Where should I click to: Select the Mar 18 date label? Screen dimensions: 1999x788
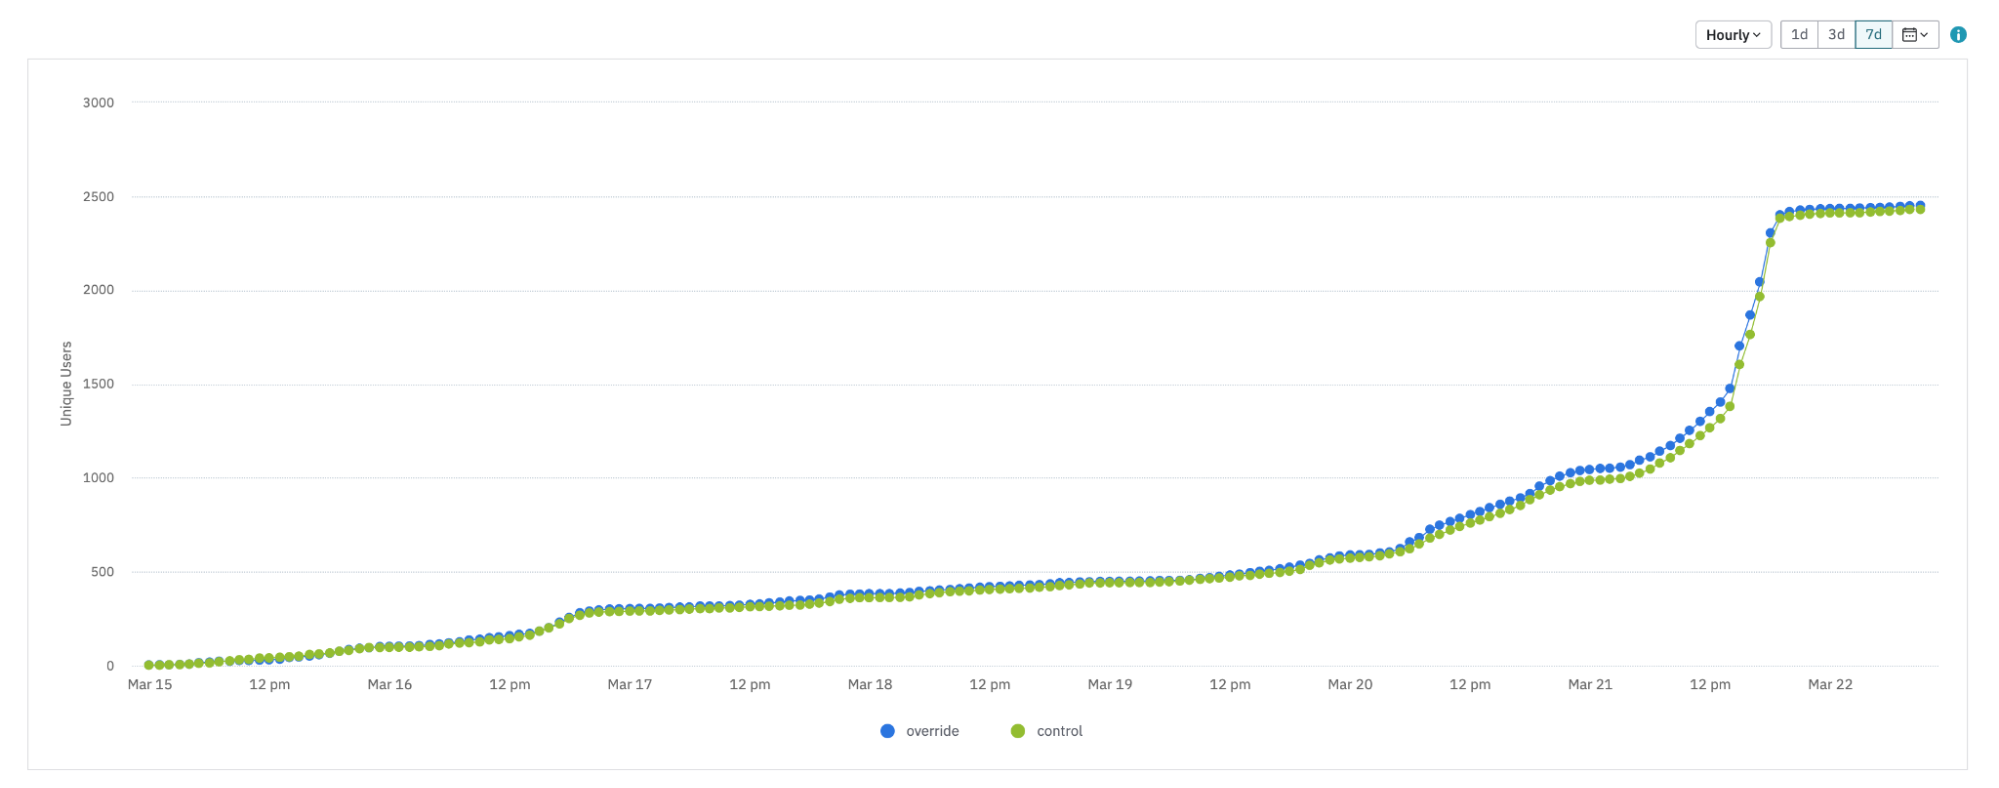pos(870,685)
